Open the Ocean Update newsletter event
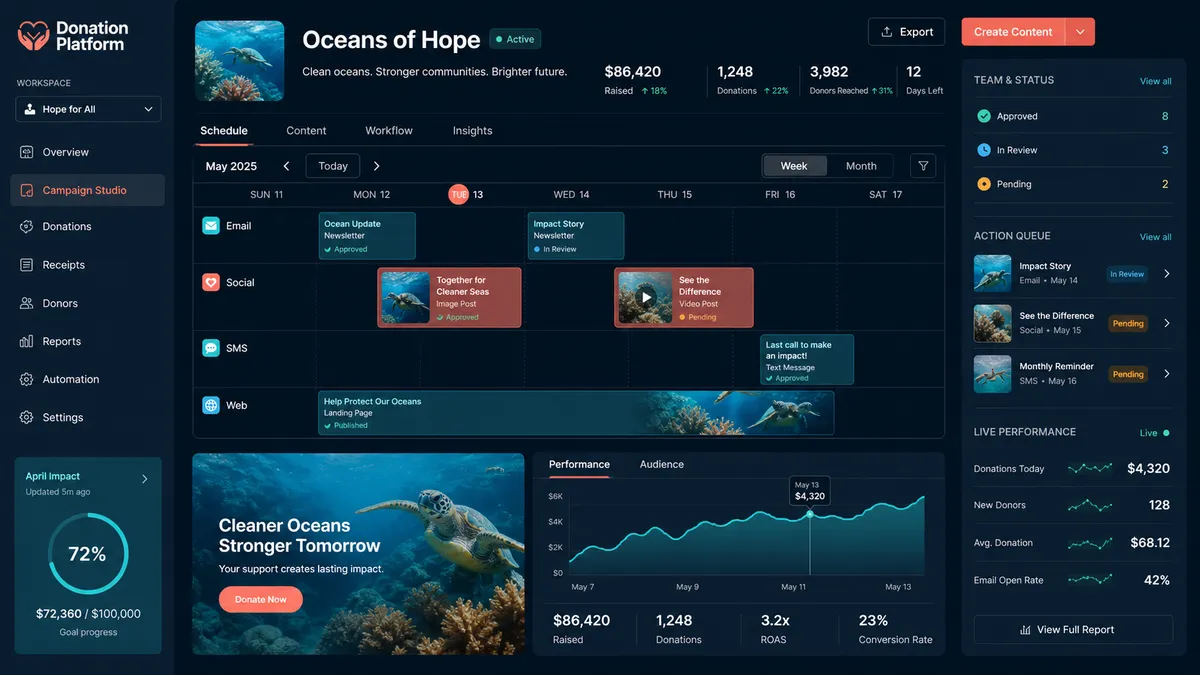1200x675 pixels. tap(367, 236)
